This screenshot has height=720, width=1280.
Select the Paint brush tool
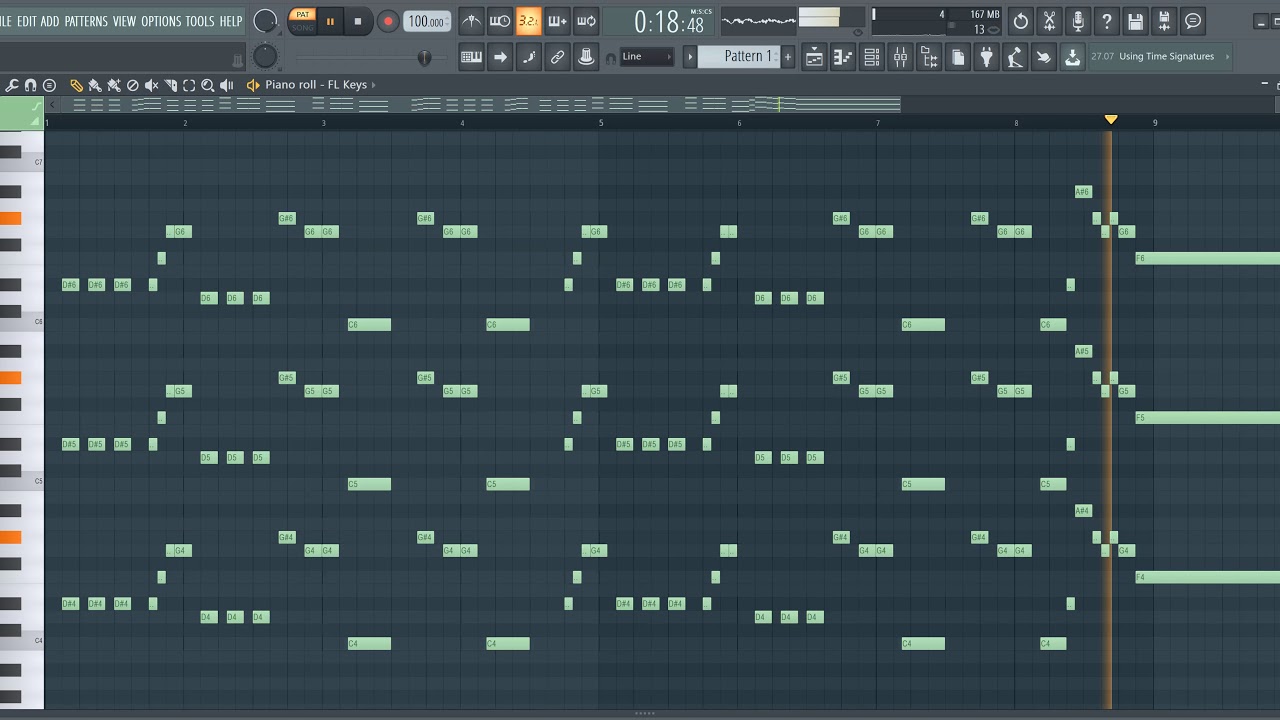[x=95, y=85]
